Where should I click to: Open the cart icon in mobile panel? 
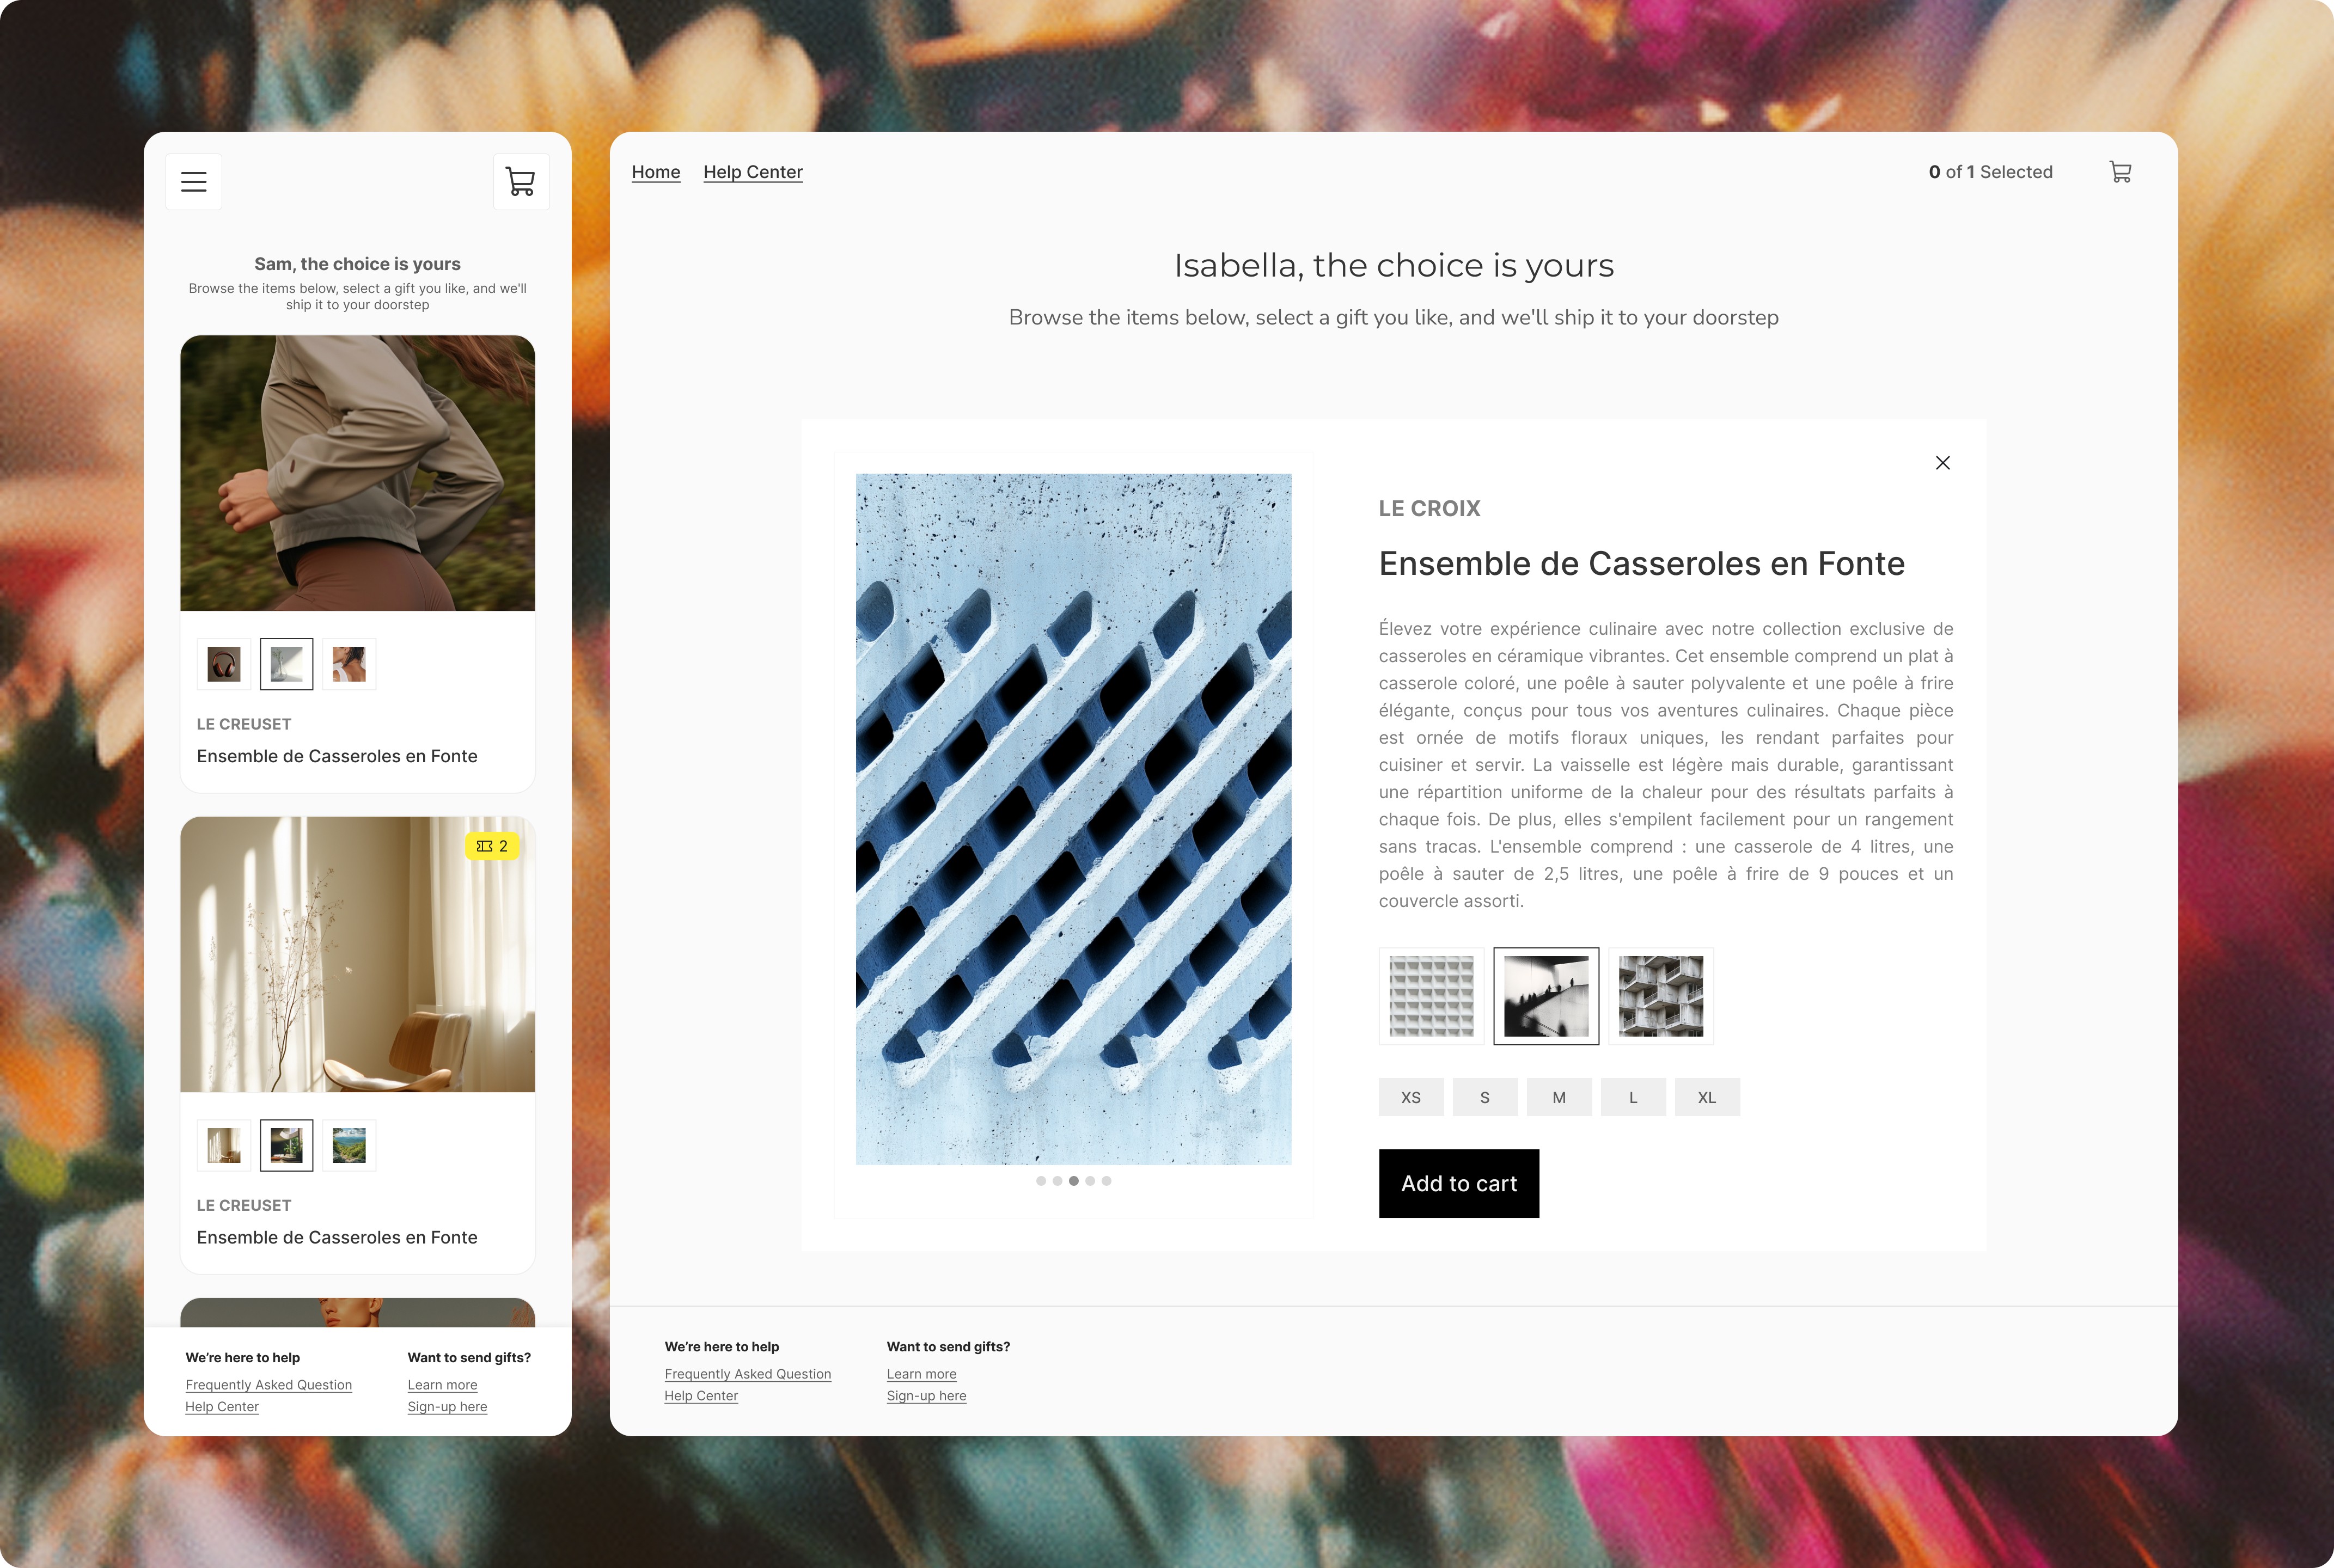[x=521, y=182]
